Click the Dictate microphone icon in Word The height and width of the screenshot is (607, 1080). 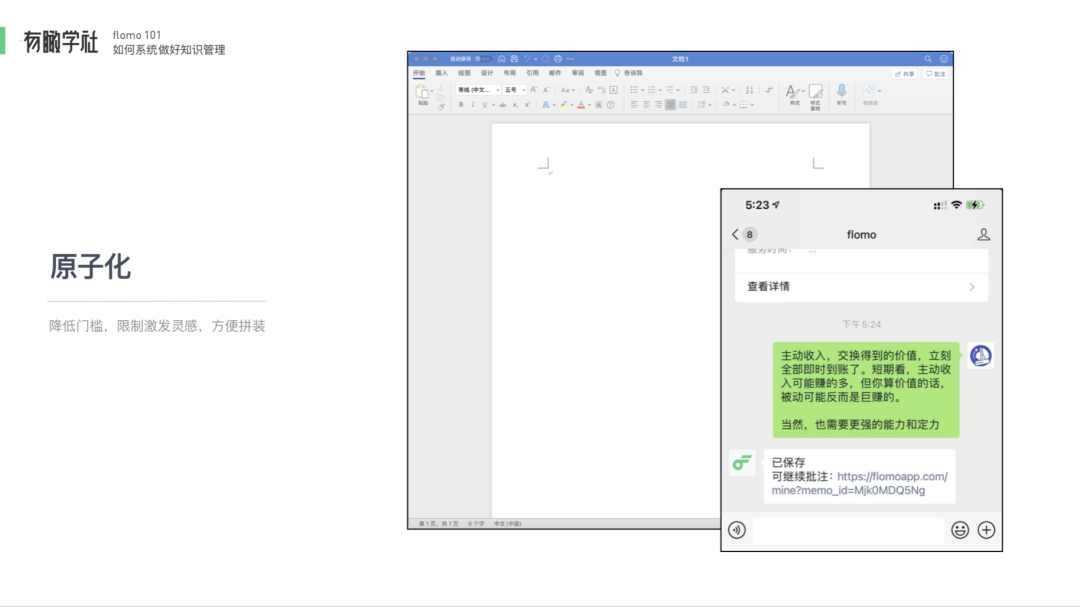[x=842, y=92]
